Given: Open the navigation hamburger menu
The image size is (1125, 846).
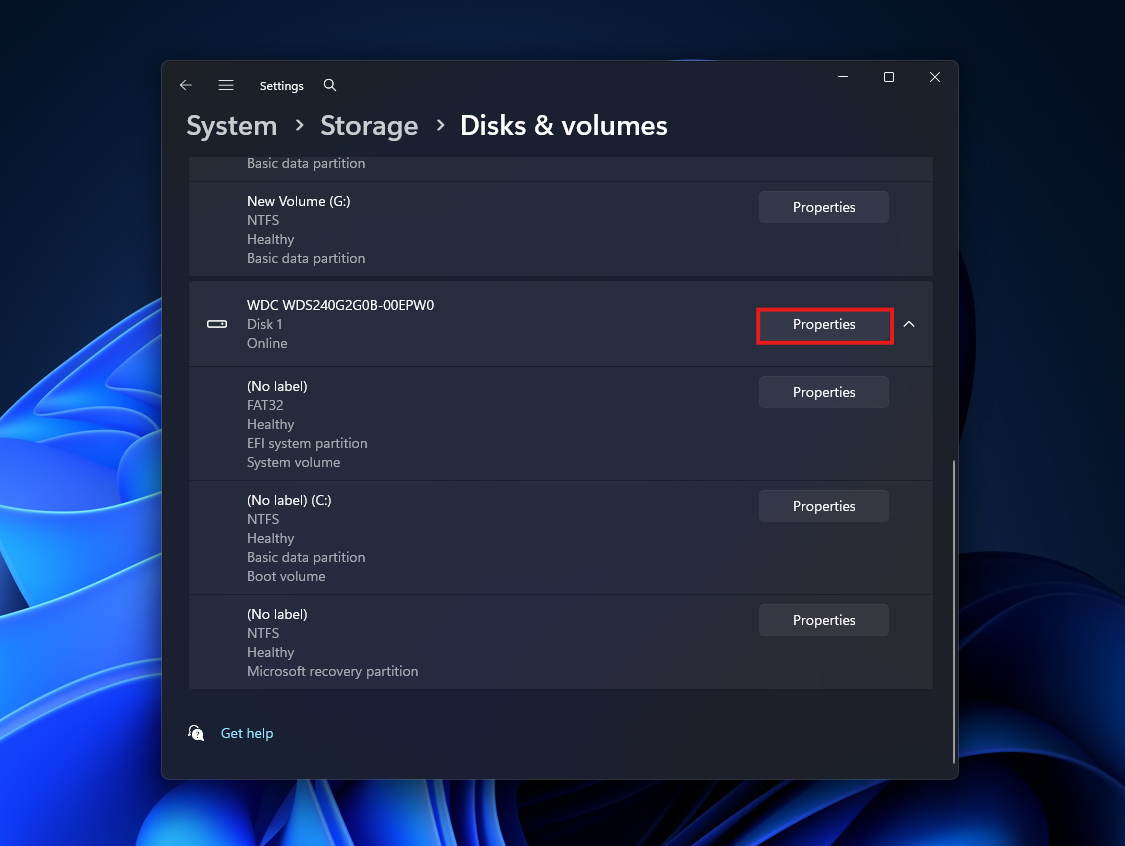Looking at the screenshot, I should click(x=226, y=85).
